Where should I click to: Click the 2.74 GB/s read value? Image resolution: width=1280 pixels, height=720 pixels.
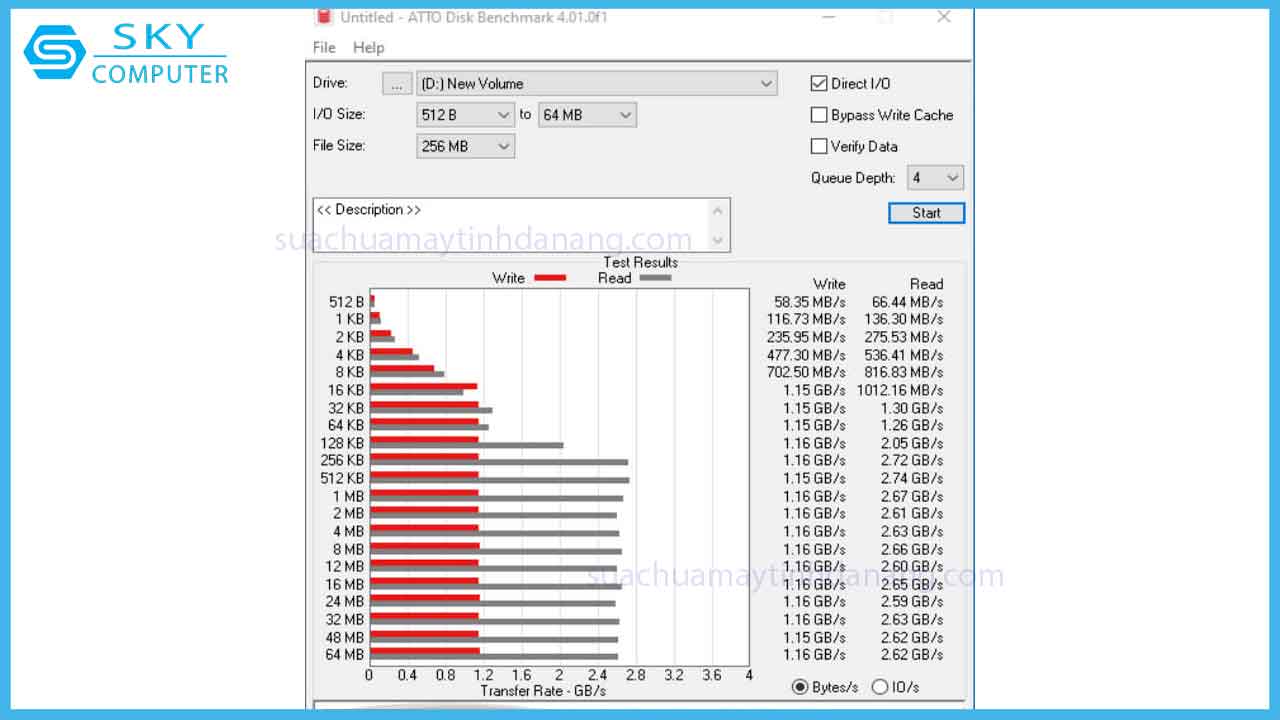(x=911, y=478)
